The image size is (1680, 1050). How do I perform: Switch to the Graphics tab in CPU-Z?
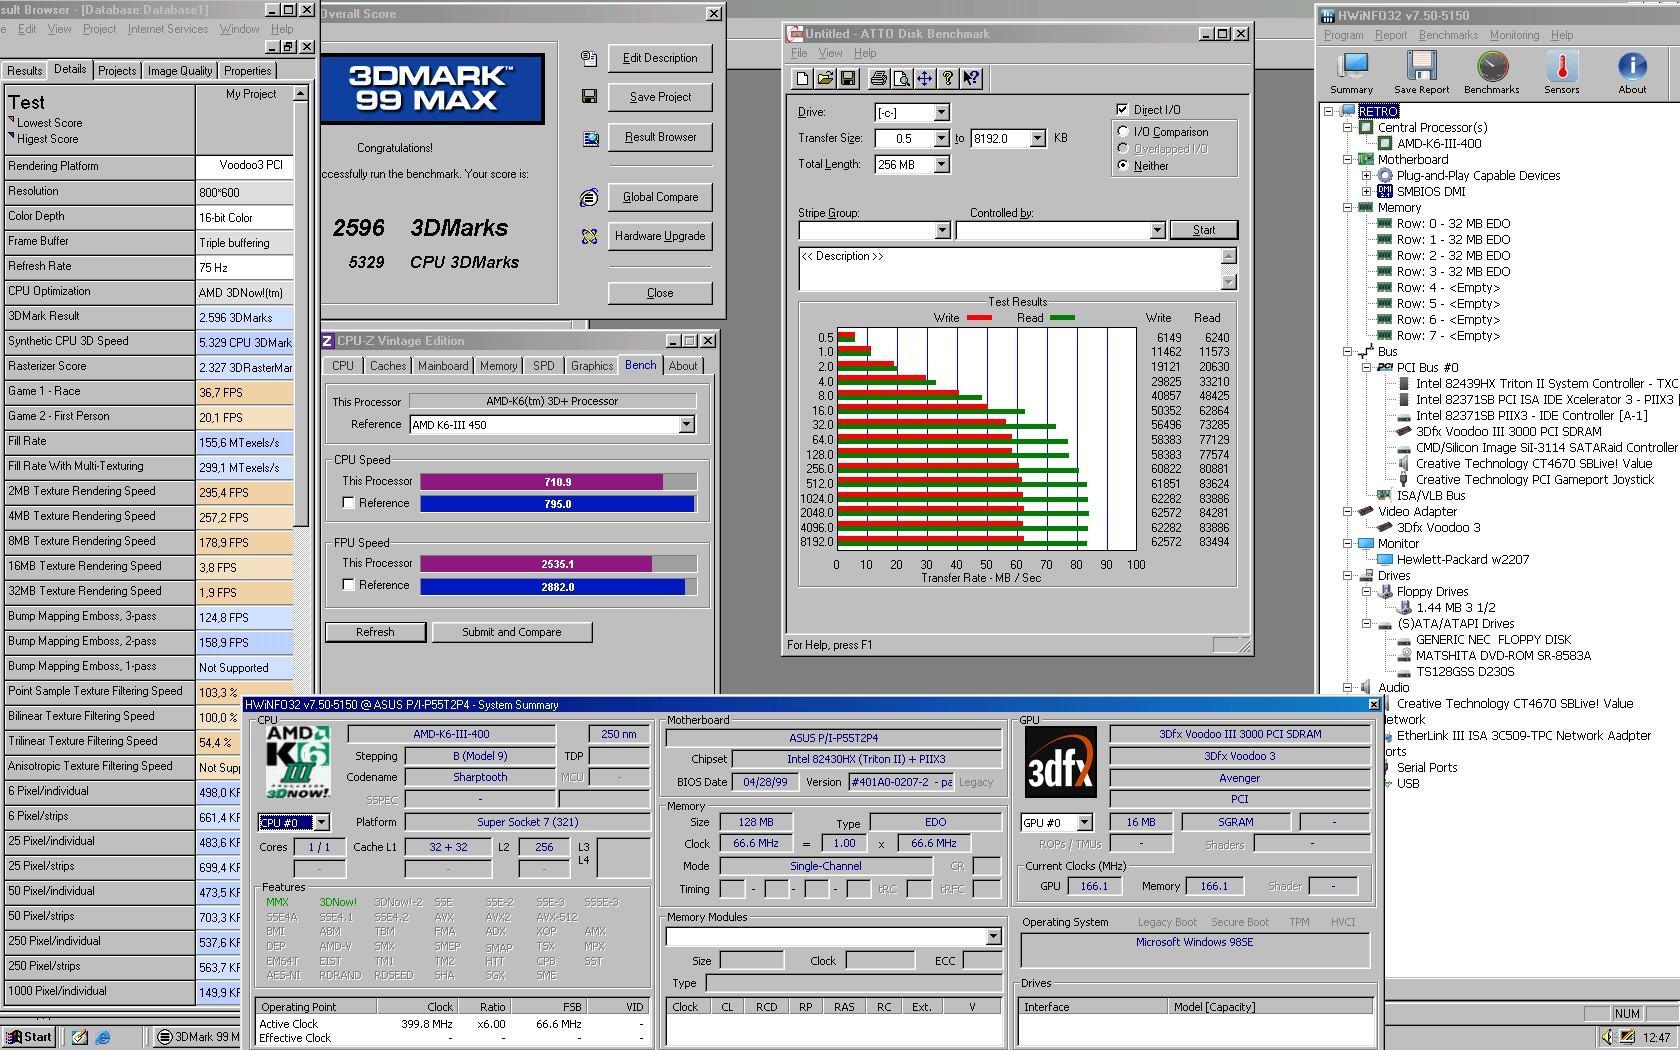(x=592, y=366)
